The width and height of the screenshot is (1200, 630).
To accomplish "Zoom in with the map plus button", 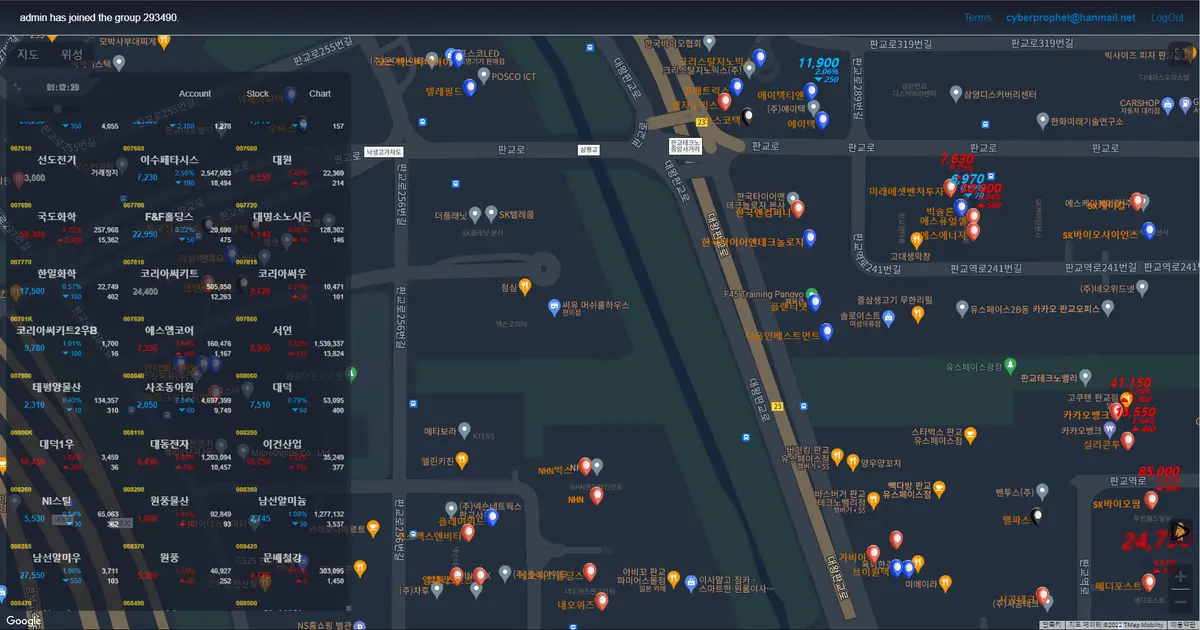I will click(1180, 577).
